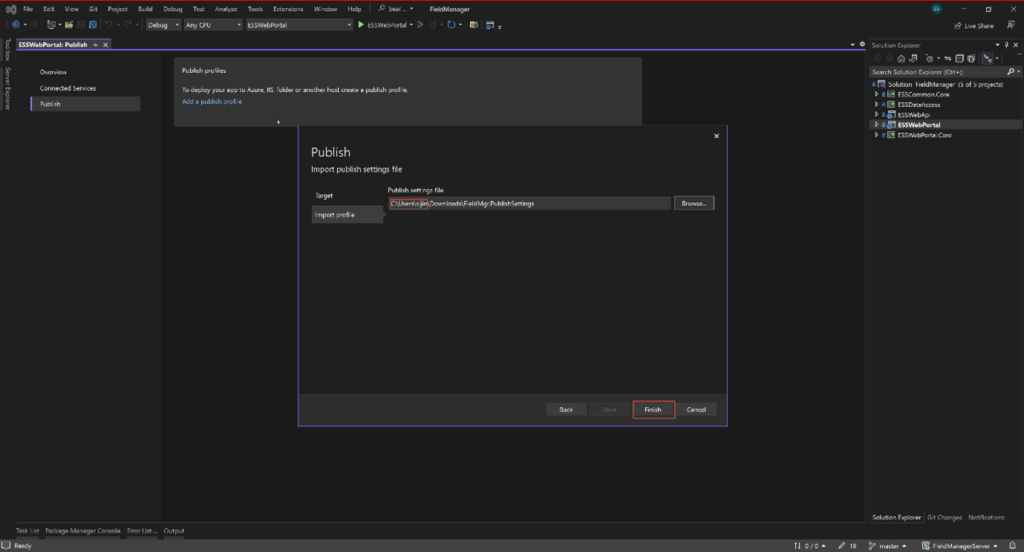Click the Redo toolbar icon

click(x=128, y=25)
